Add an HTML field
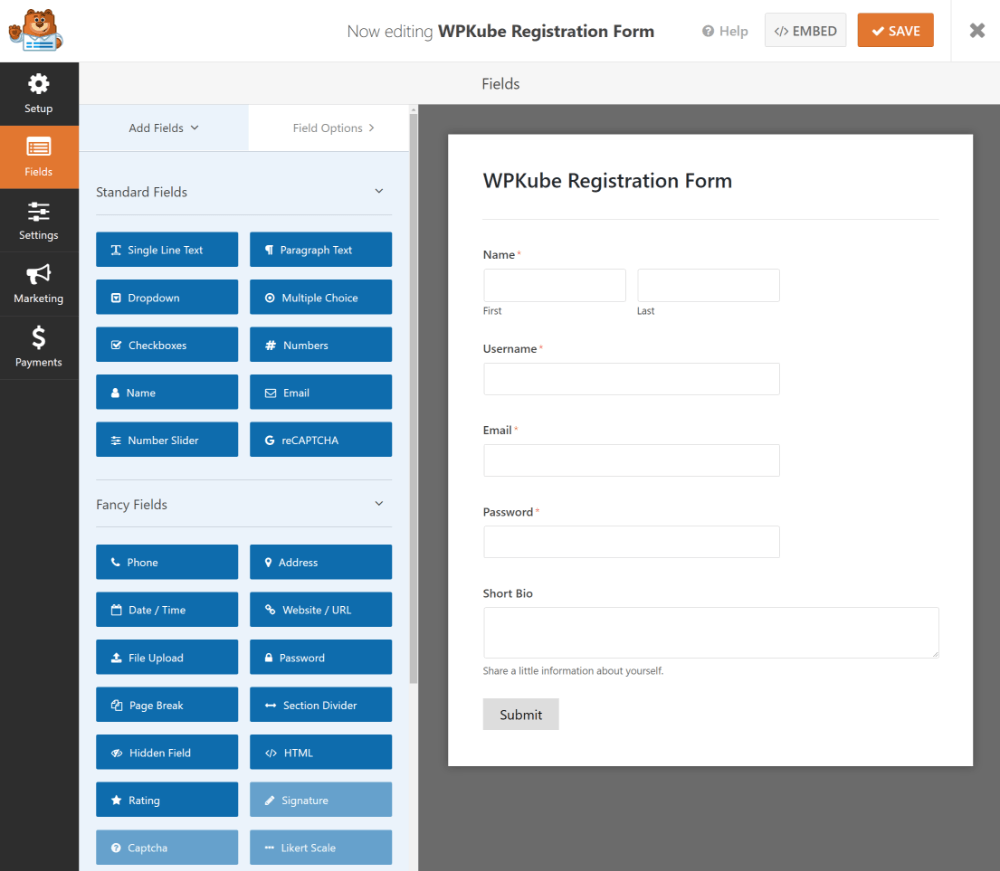 pos(321,752)
